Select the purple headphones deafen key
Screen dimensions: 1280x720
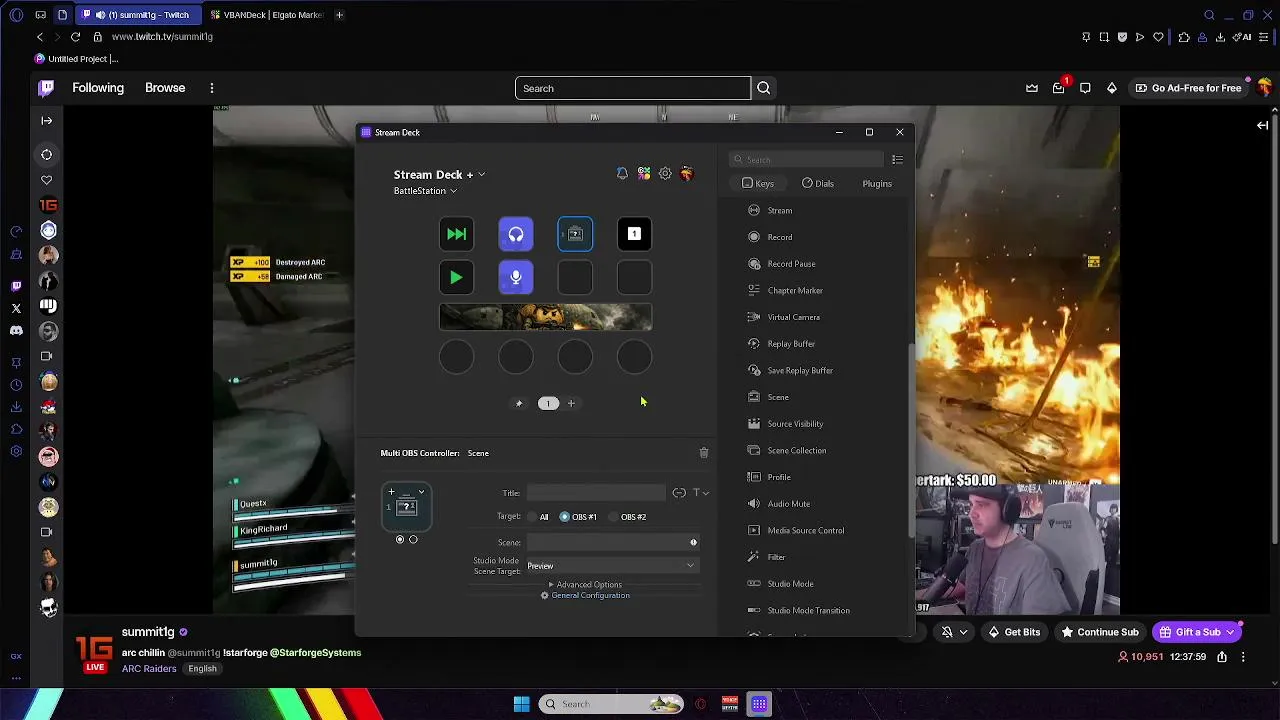click(x=516, y=234)
